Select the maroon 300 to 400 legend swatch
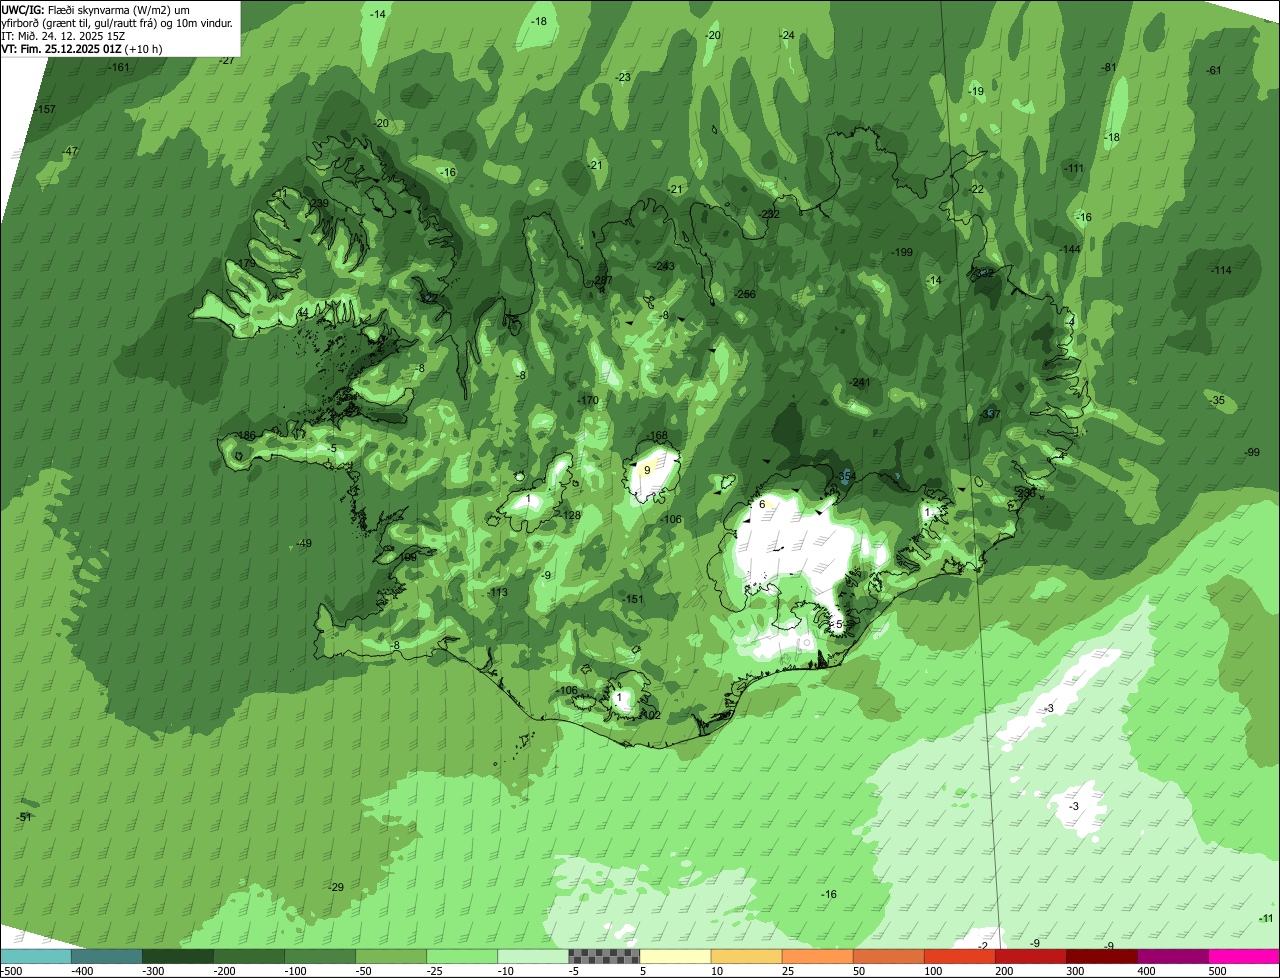This screenshot has height=978, width=1280. (x=1102, y=957)
